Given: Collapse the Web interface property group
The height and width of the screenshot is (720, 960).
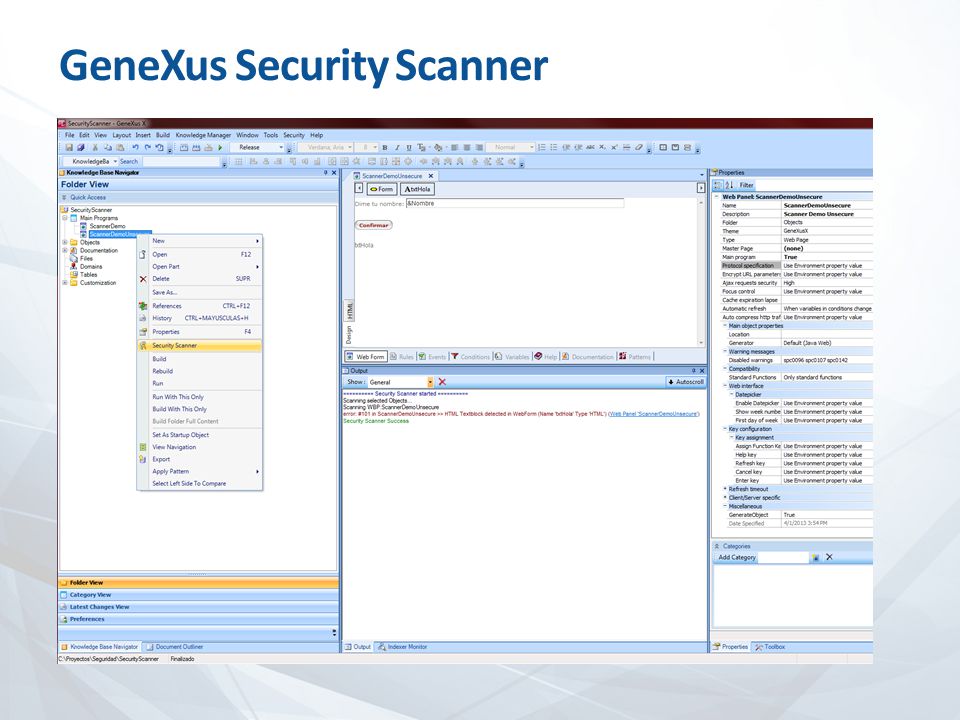Looking at the screenshot, I should 726,386.
